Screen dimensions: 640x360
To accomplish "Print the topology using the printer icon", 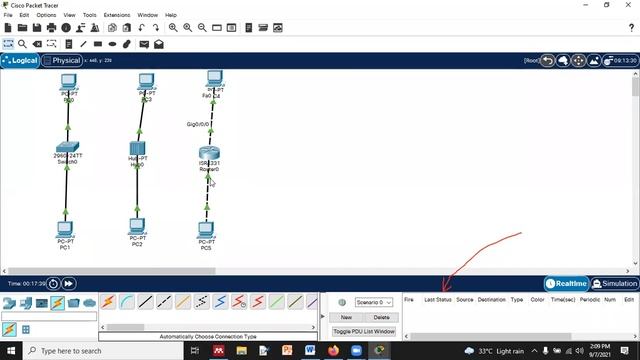I will click(x=51, y=28).
